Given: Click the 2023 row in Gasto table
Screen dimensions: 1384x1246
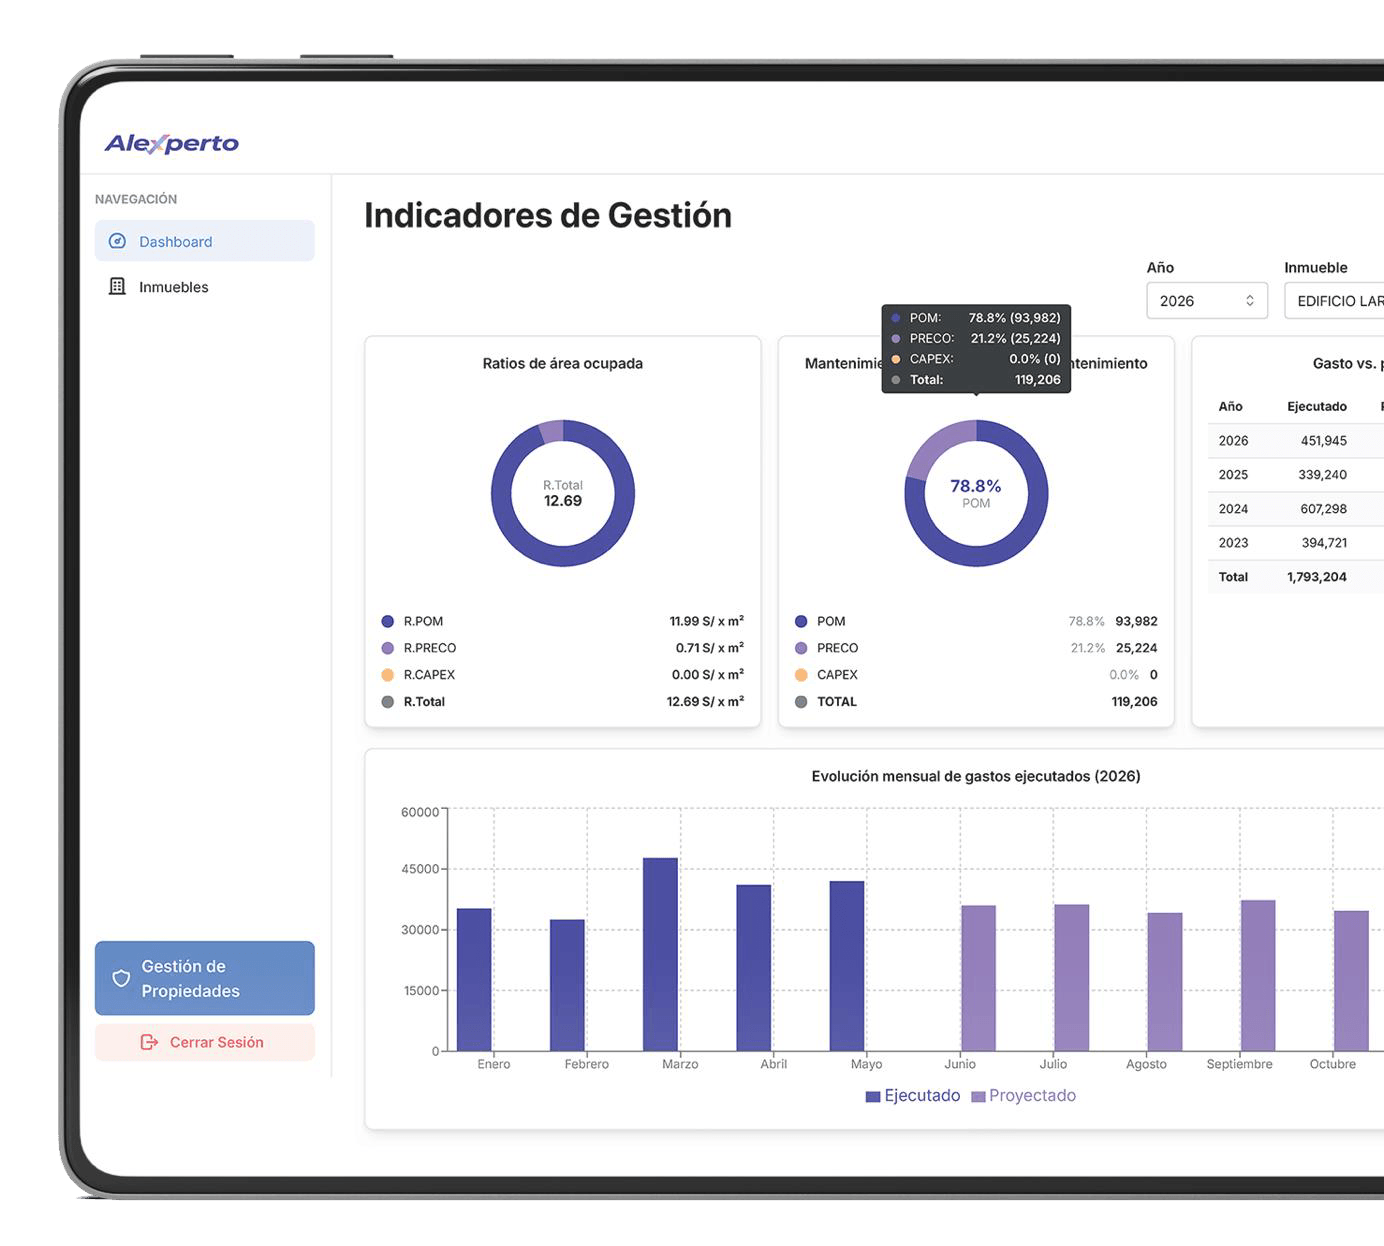Looking at the screenshot, I should (x=1296, y=543).
